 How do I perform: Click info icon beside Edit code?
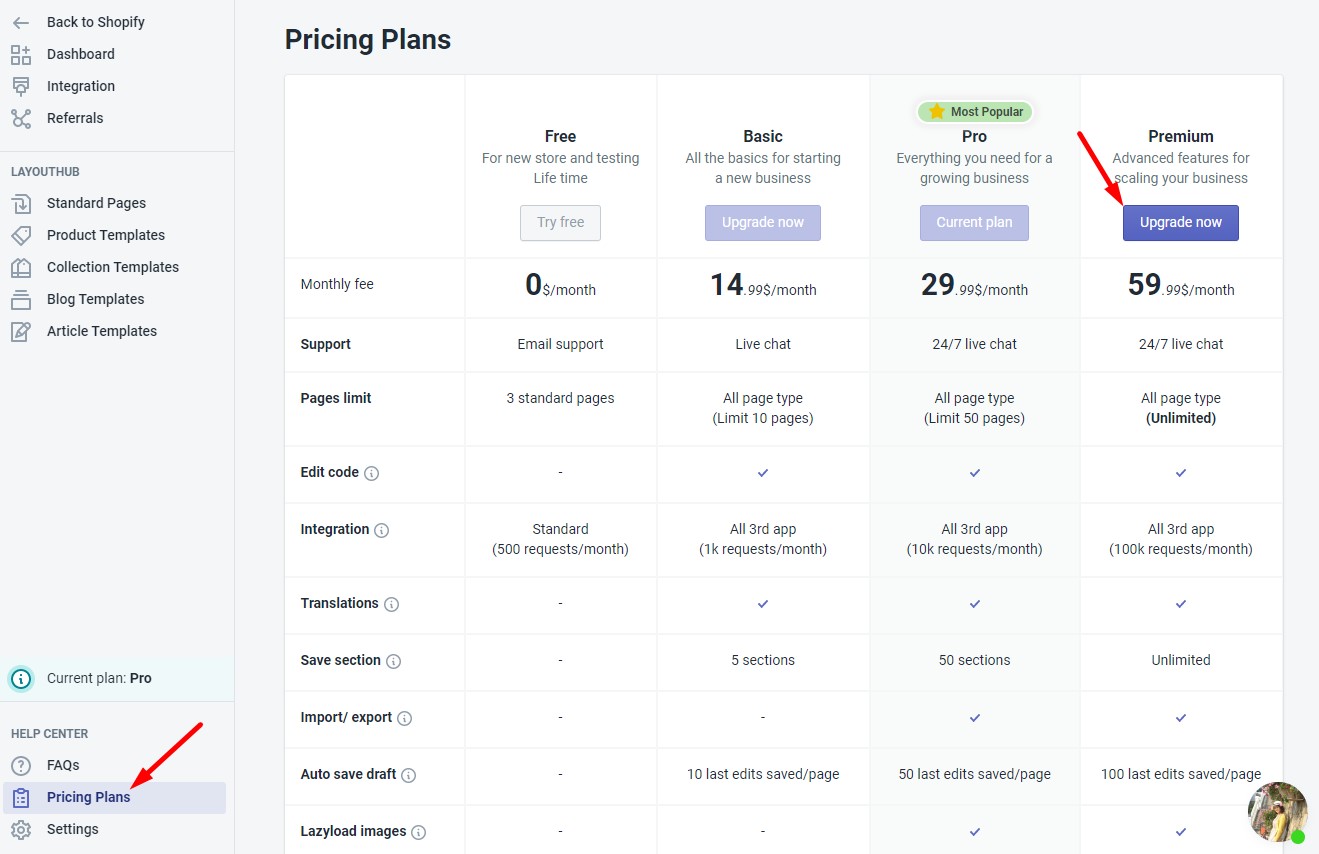(x=372, y=473)
